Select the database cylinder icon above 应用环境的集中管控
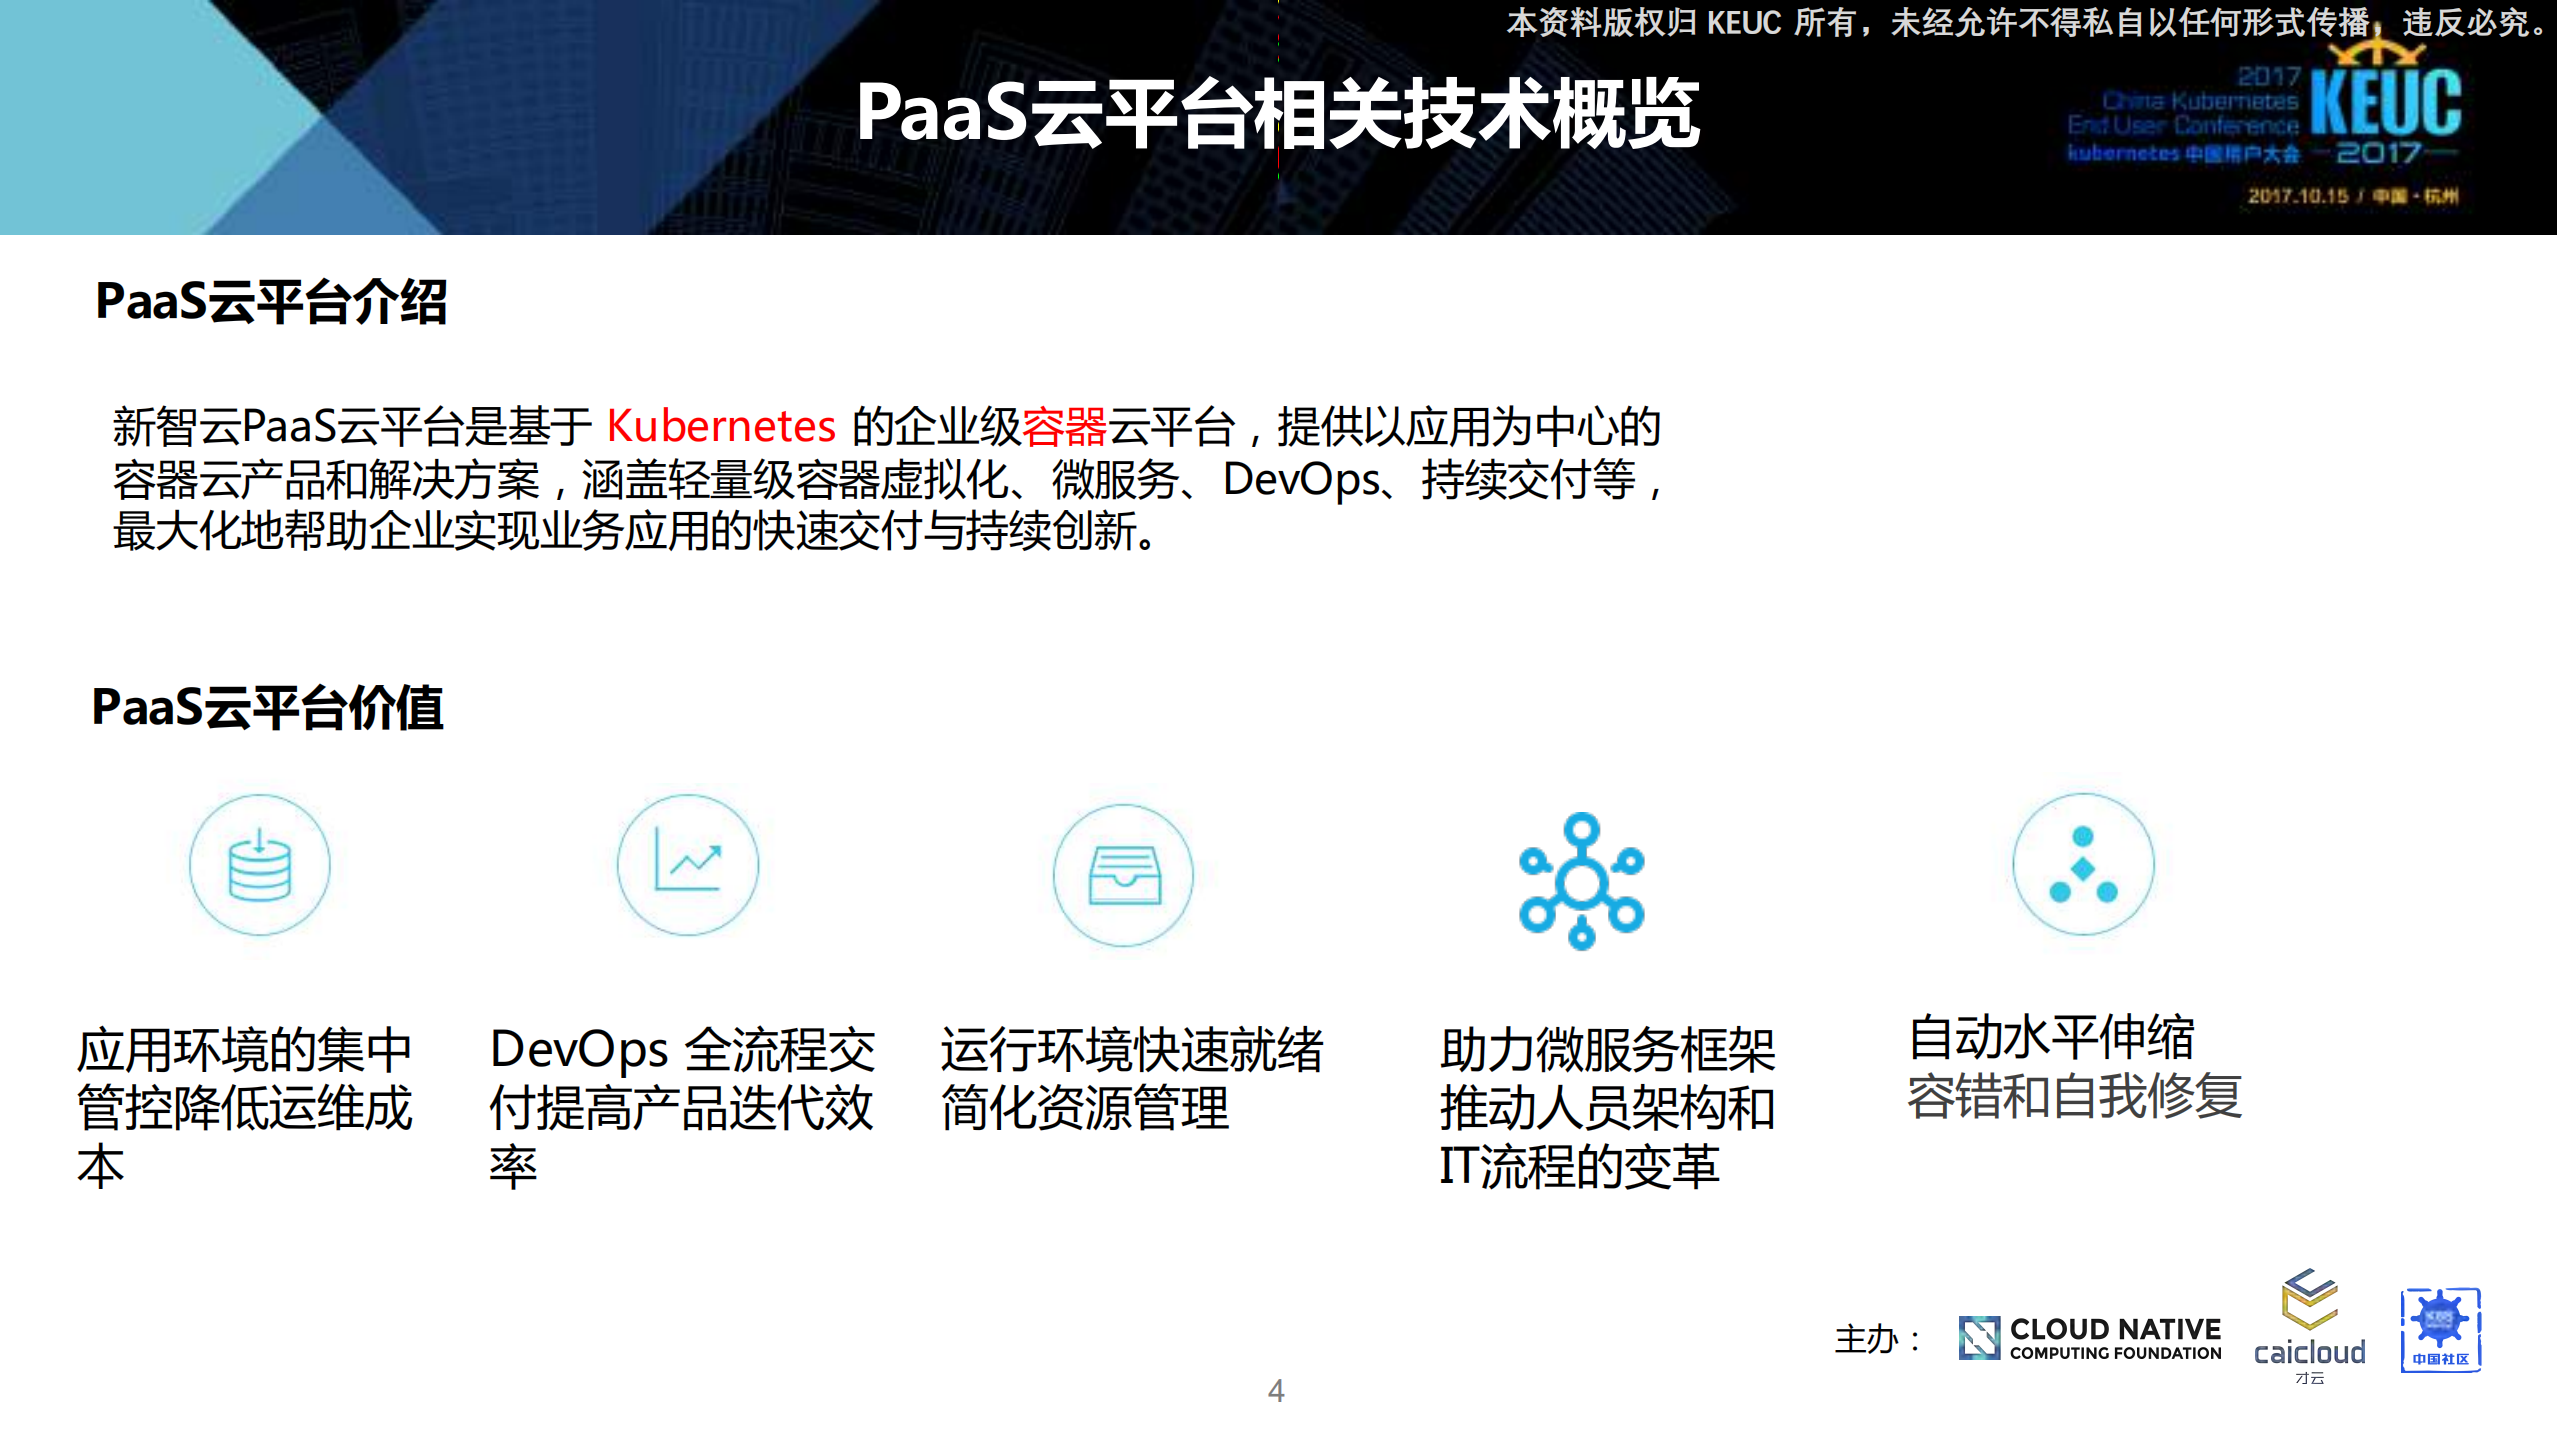2559x1439 pixels. click(258, 867)
